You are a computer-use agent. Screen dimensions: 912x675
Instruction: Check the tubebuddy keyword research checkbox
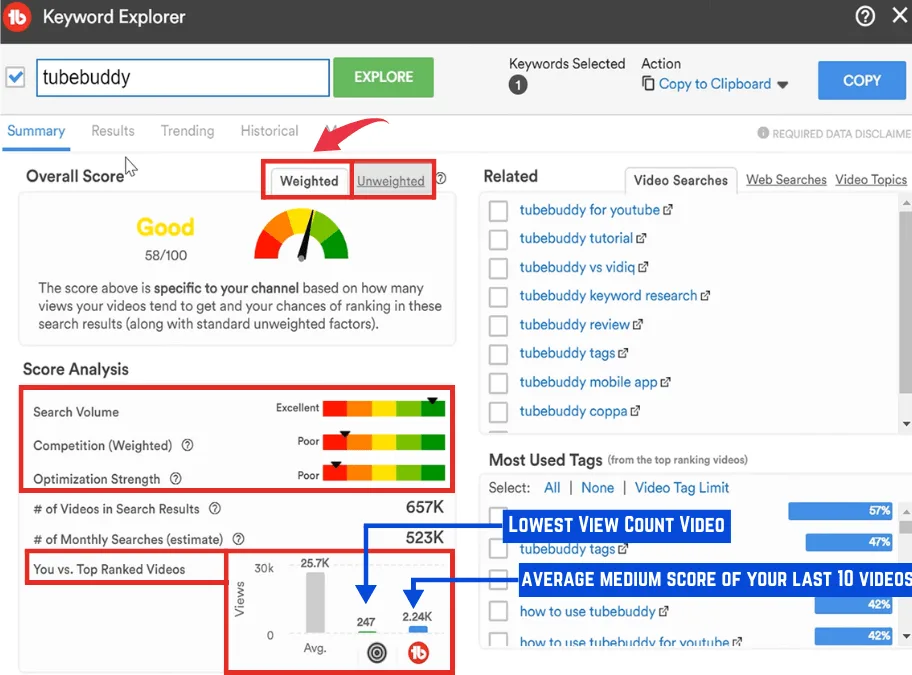pyautogui.click(x=498, y=297)
